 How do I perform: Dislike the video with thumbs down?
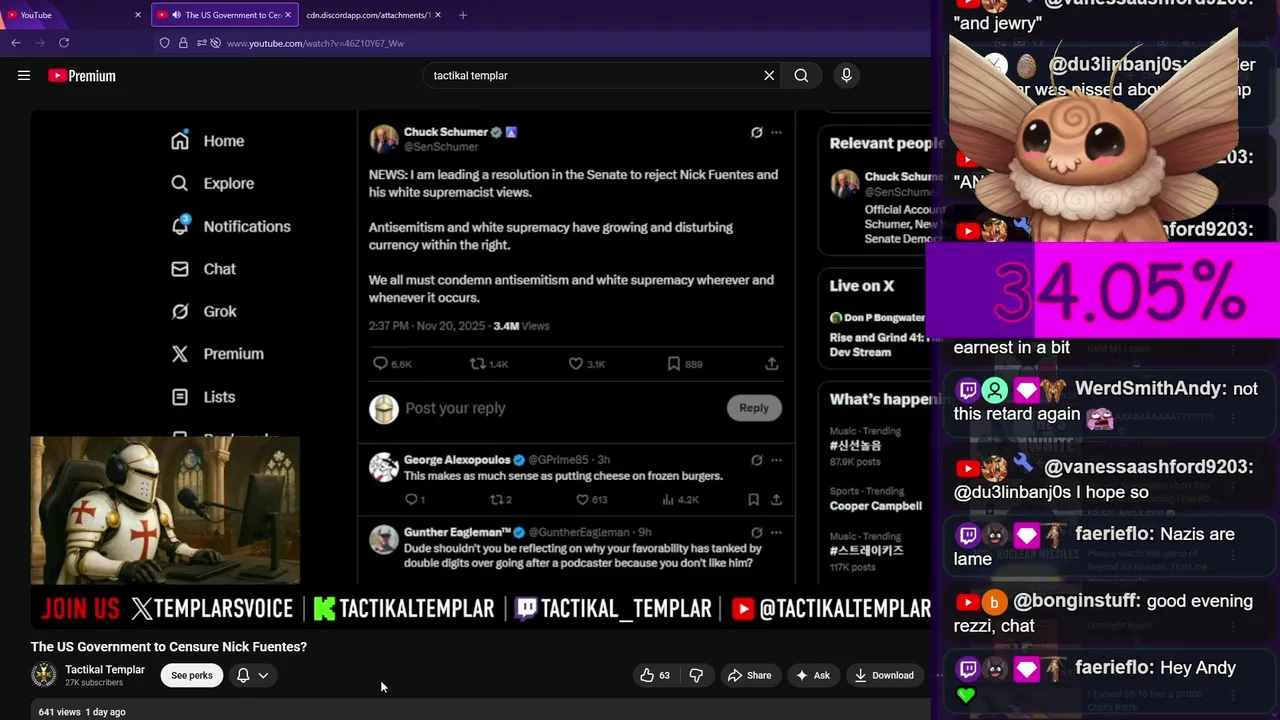pyautogui.click(x=696, y=675)
